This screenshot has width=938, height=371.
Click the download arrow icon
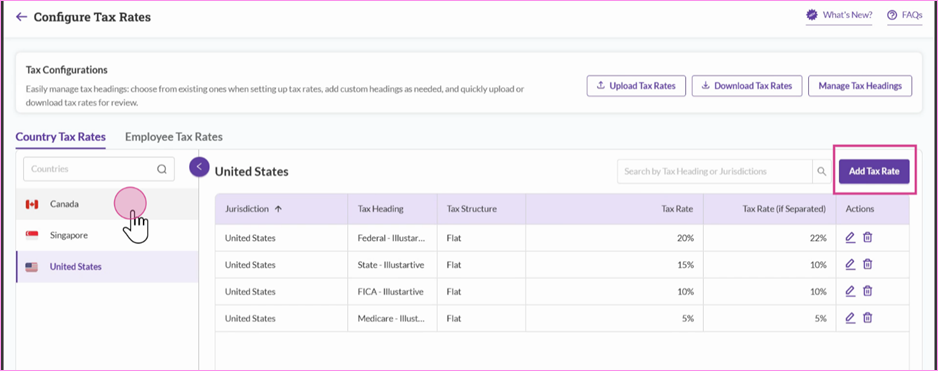point(706,86)
